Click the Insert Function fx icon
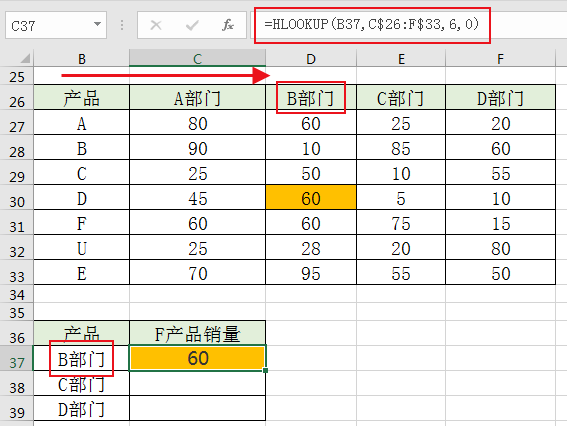The width and height of the screenshot is (567, 426). pos(228,25)
